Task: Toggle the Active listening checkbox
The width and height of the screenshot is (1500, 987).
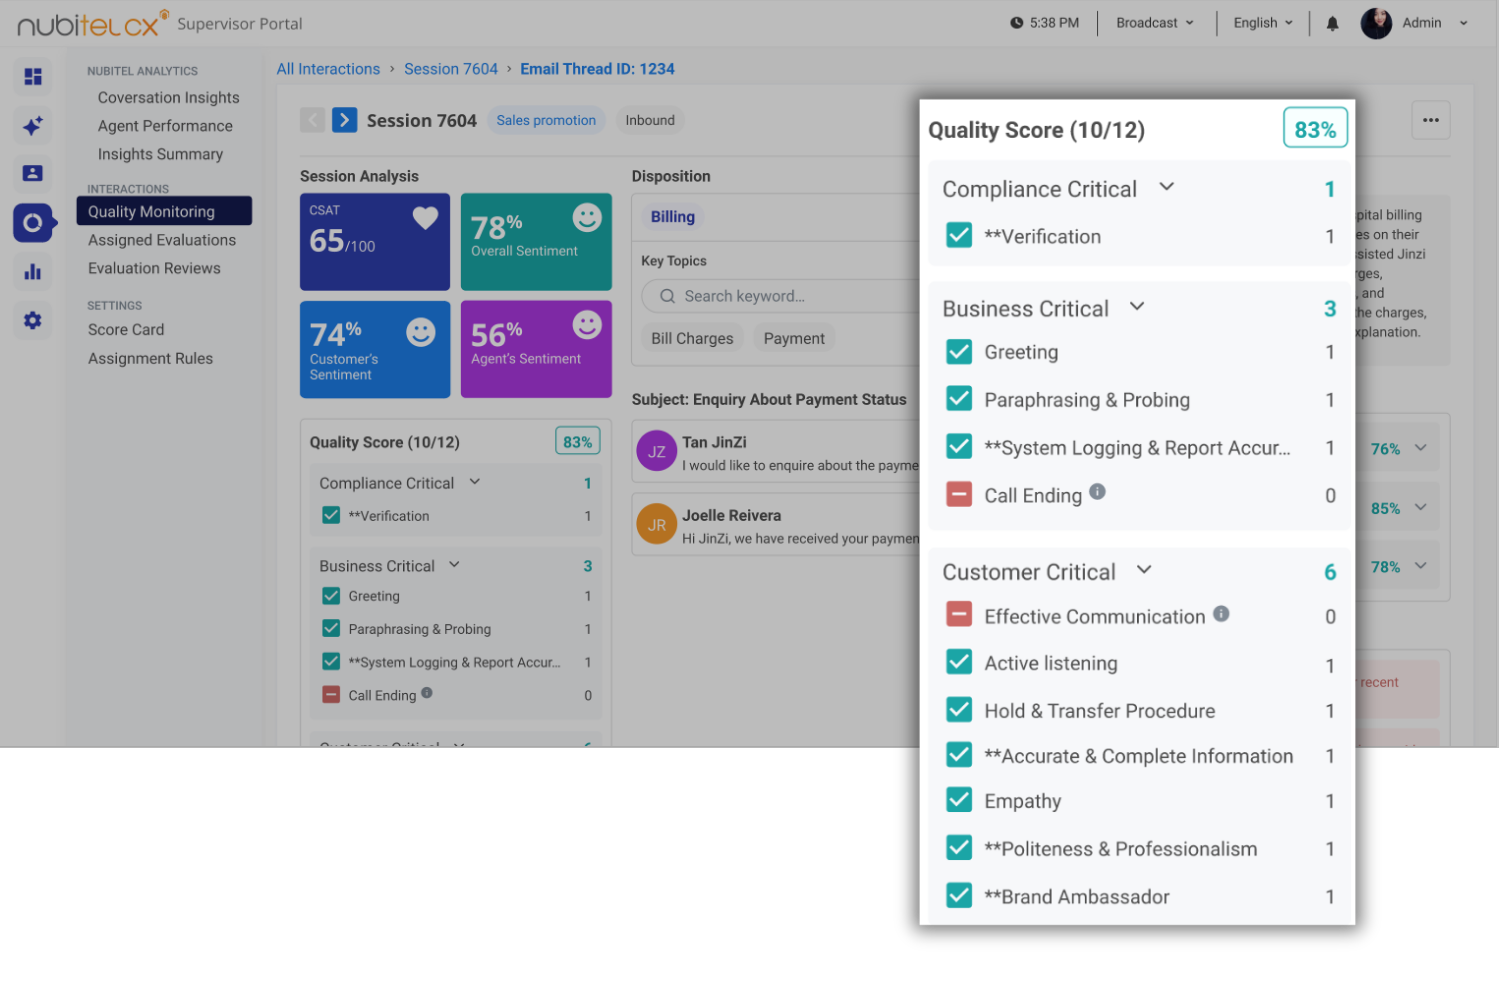Action: tap(959, 662)
